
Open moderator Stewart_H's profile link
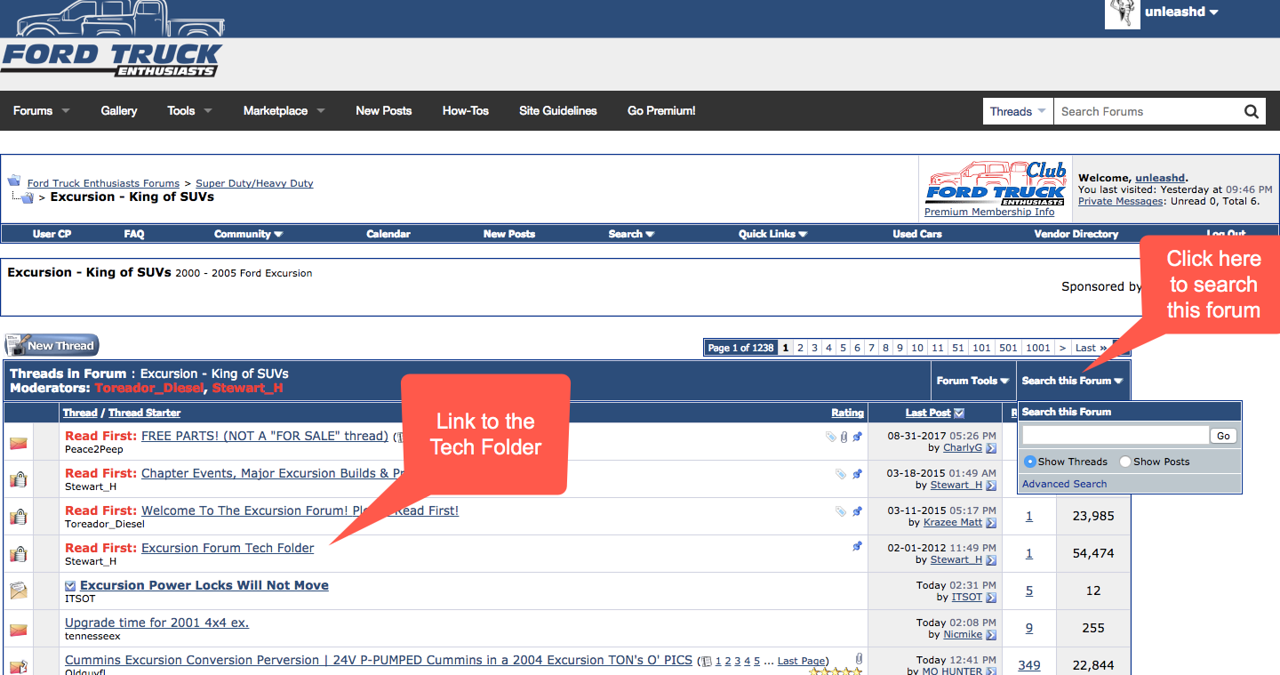(247, 388)
